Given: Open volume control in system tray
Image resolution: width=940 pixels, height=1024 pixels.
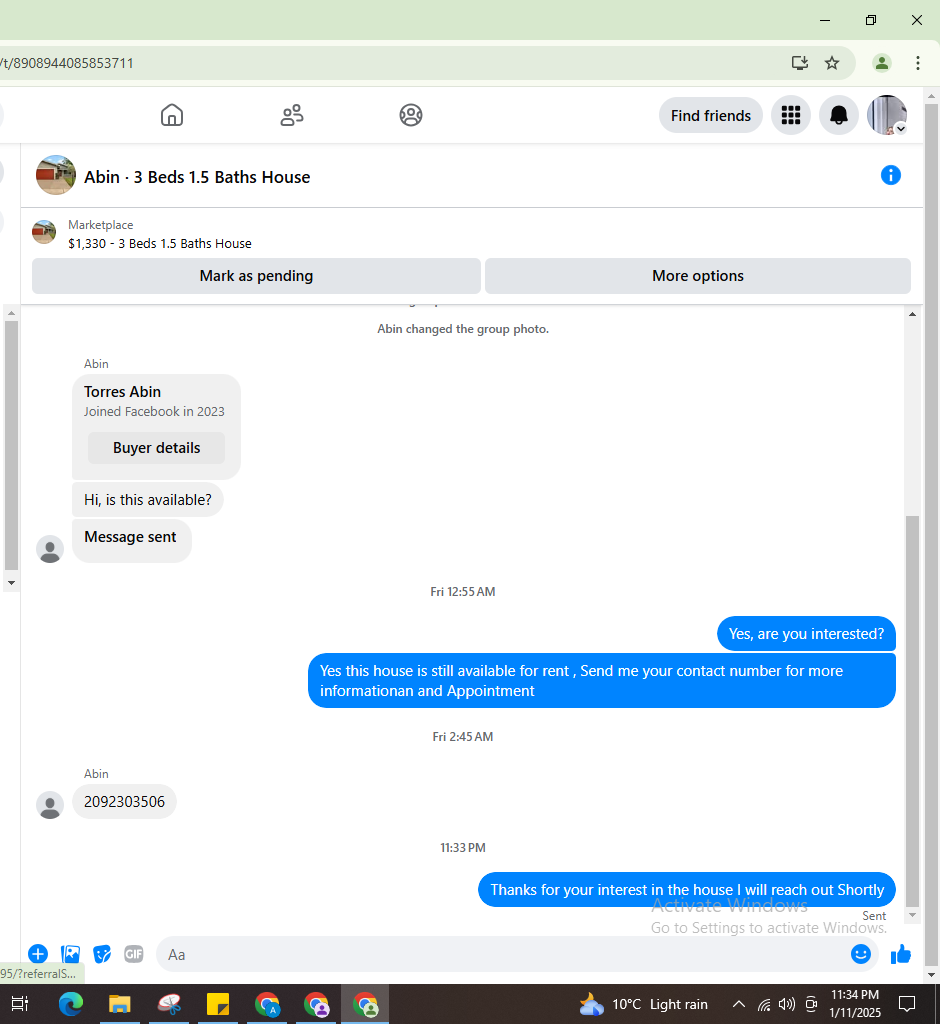Looking at the screenshot, I should 787,1004.
